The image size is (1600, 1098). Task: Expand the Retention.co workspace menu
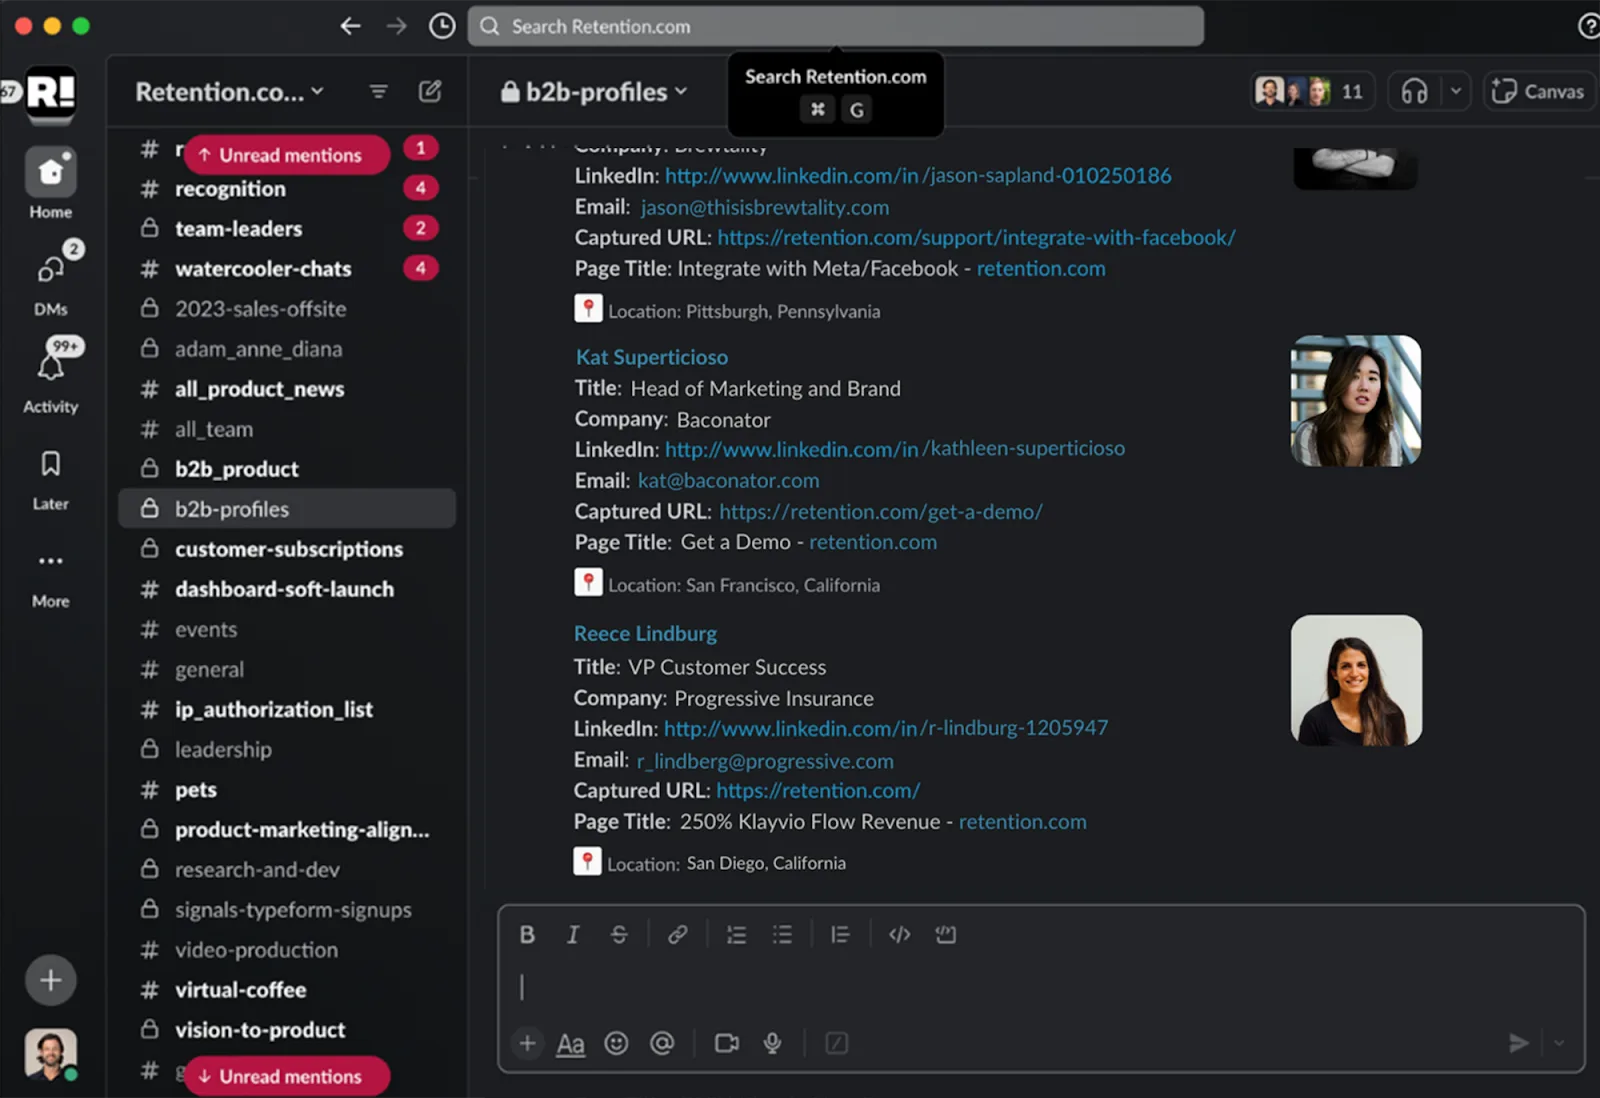point(230,92)
